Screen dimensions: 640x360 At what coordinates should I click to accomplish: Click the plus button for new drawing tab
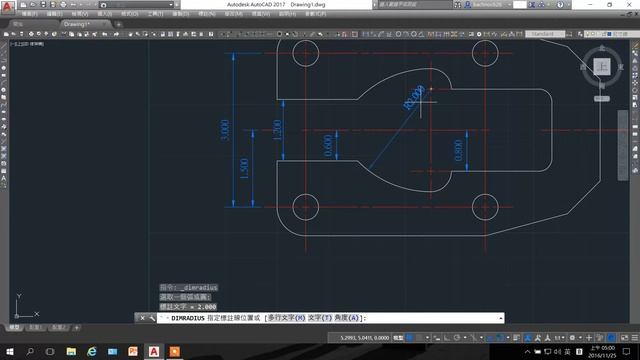pyautogui.click(x=119, y=24)
